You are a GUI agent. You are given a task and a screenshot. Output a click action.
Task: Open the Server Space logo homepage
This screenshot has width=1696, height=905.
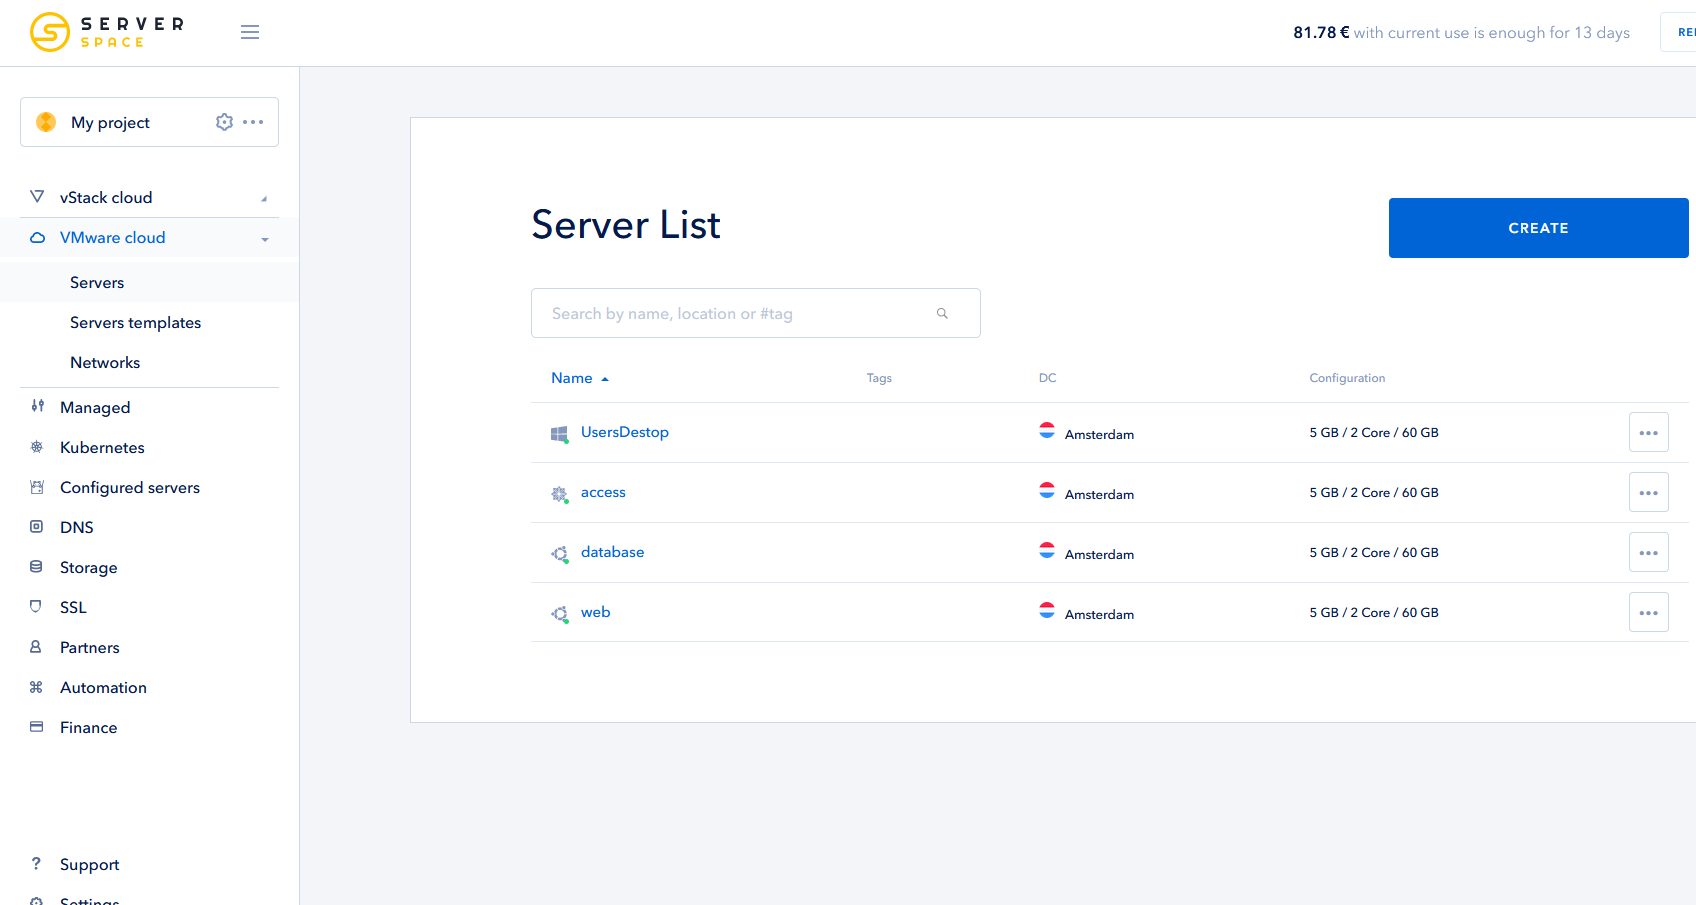pyautogui.click(x=105, y=32)
